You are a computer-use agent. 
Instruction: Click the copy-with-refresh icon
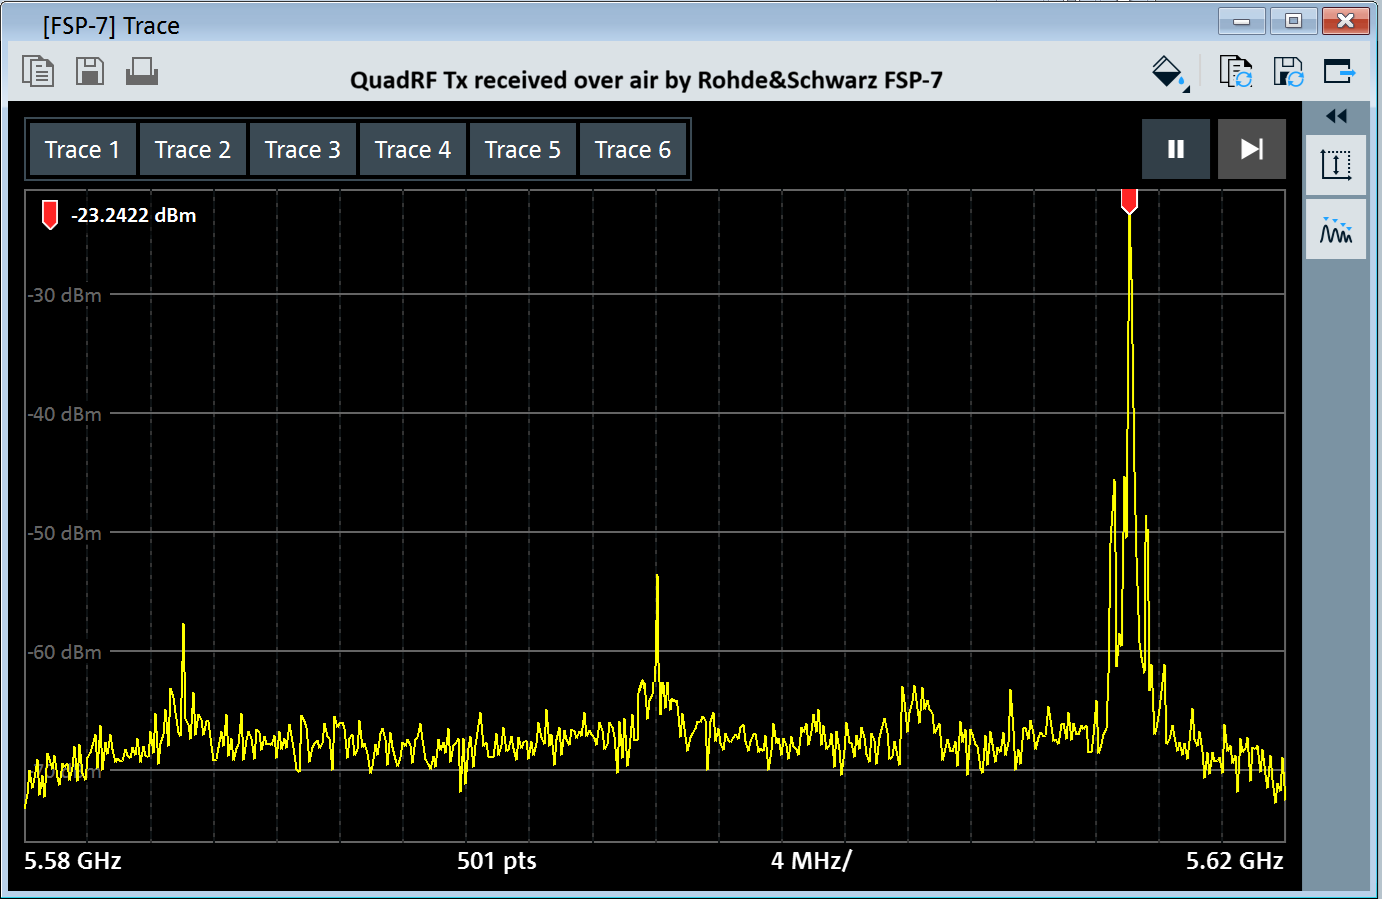pos(1236,72)
